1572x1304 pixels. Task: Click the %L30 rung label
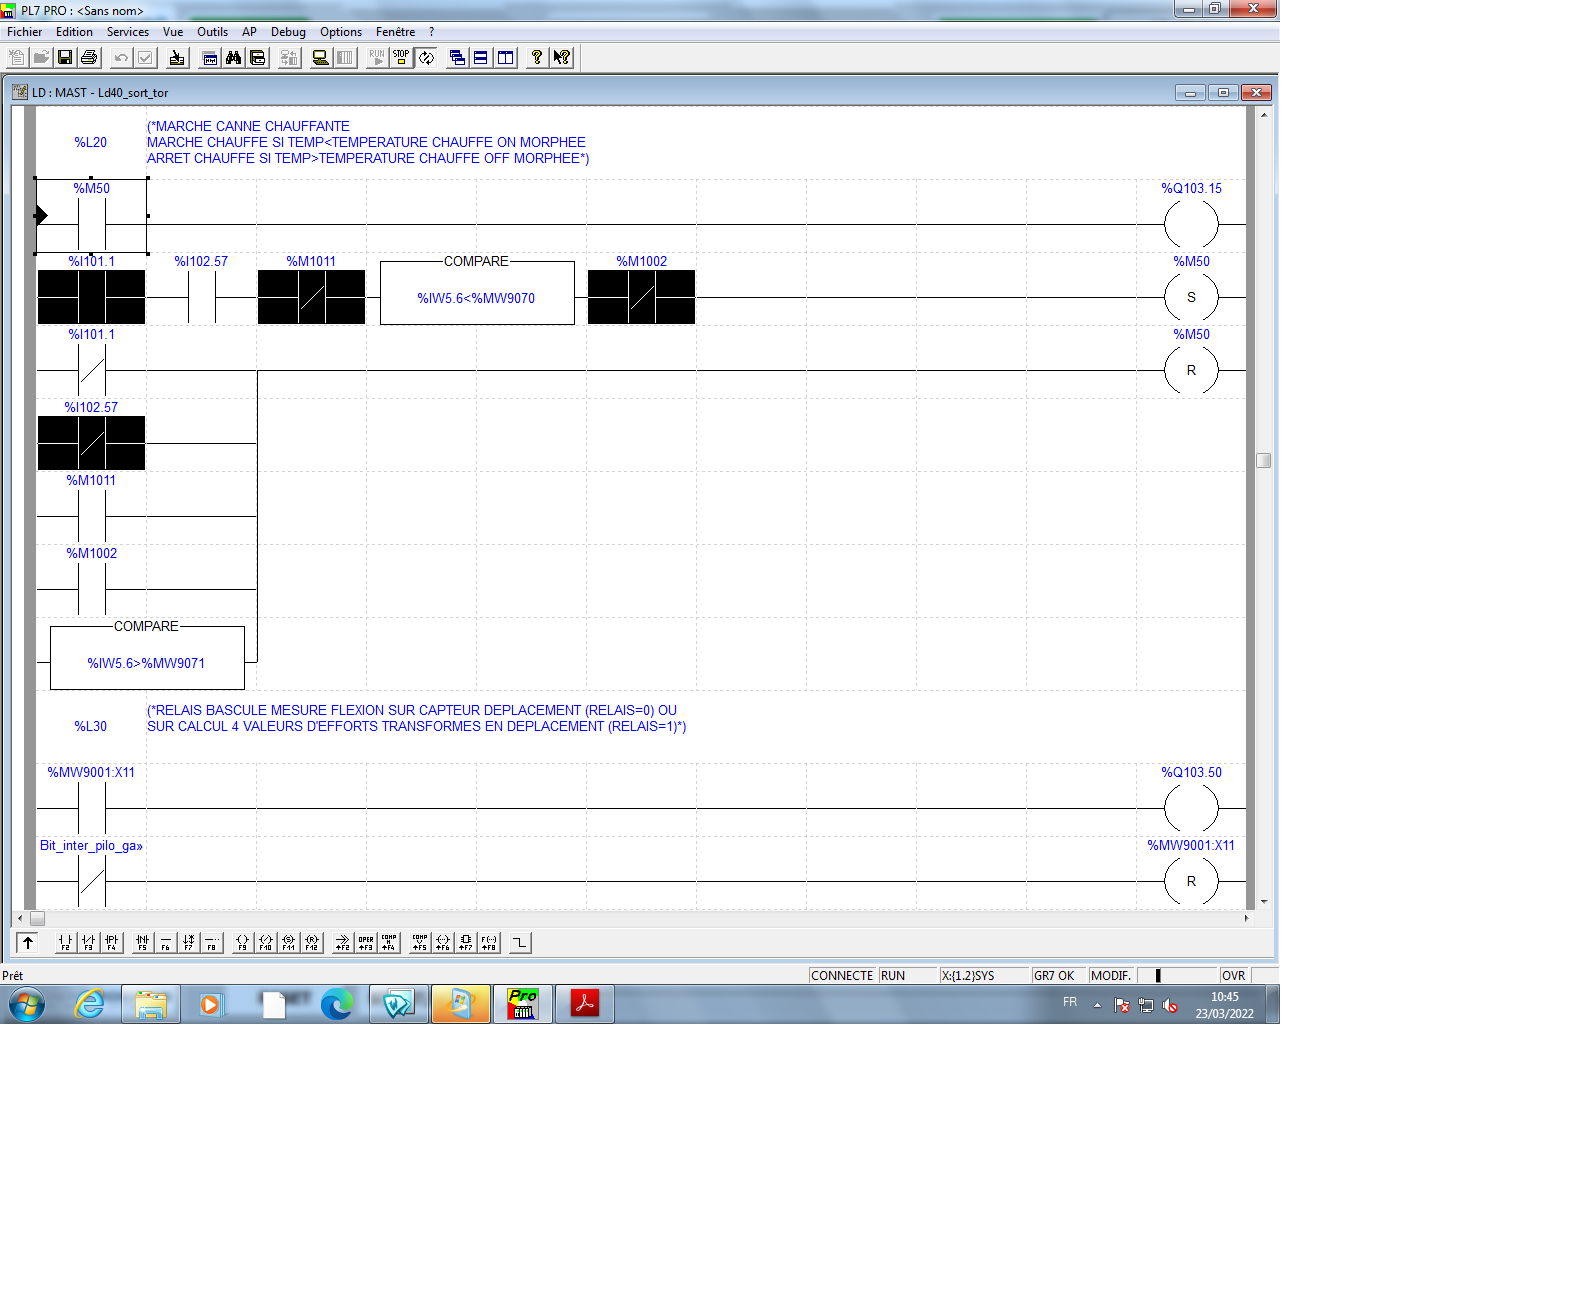[90, 726]
